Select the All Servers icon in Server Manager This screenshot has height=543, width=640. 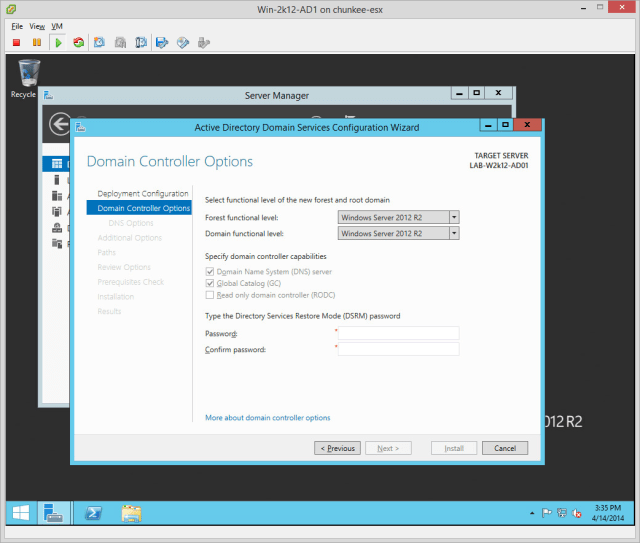click(x=57, y=196)
